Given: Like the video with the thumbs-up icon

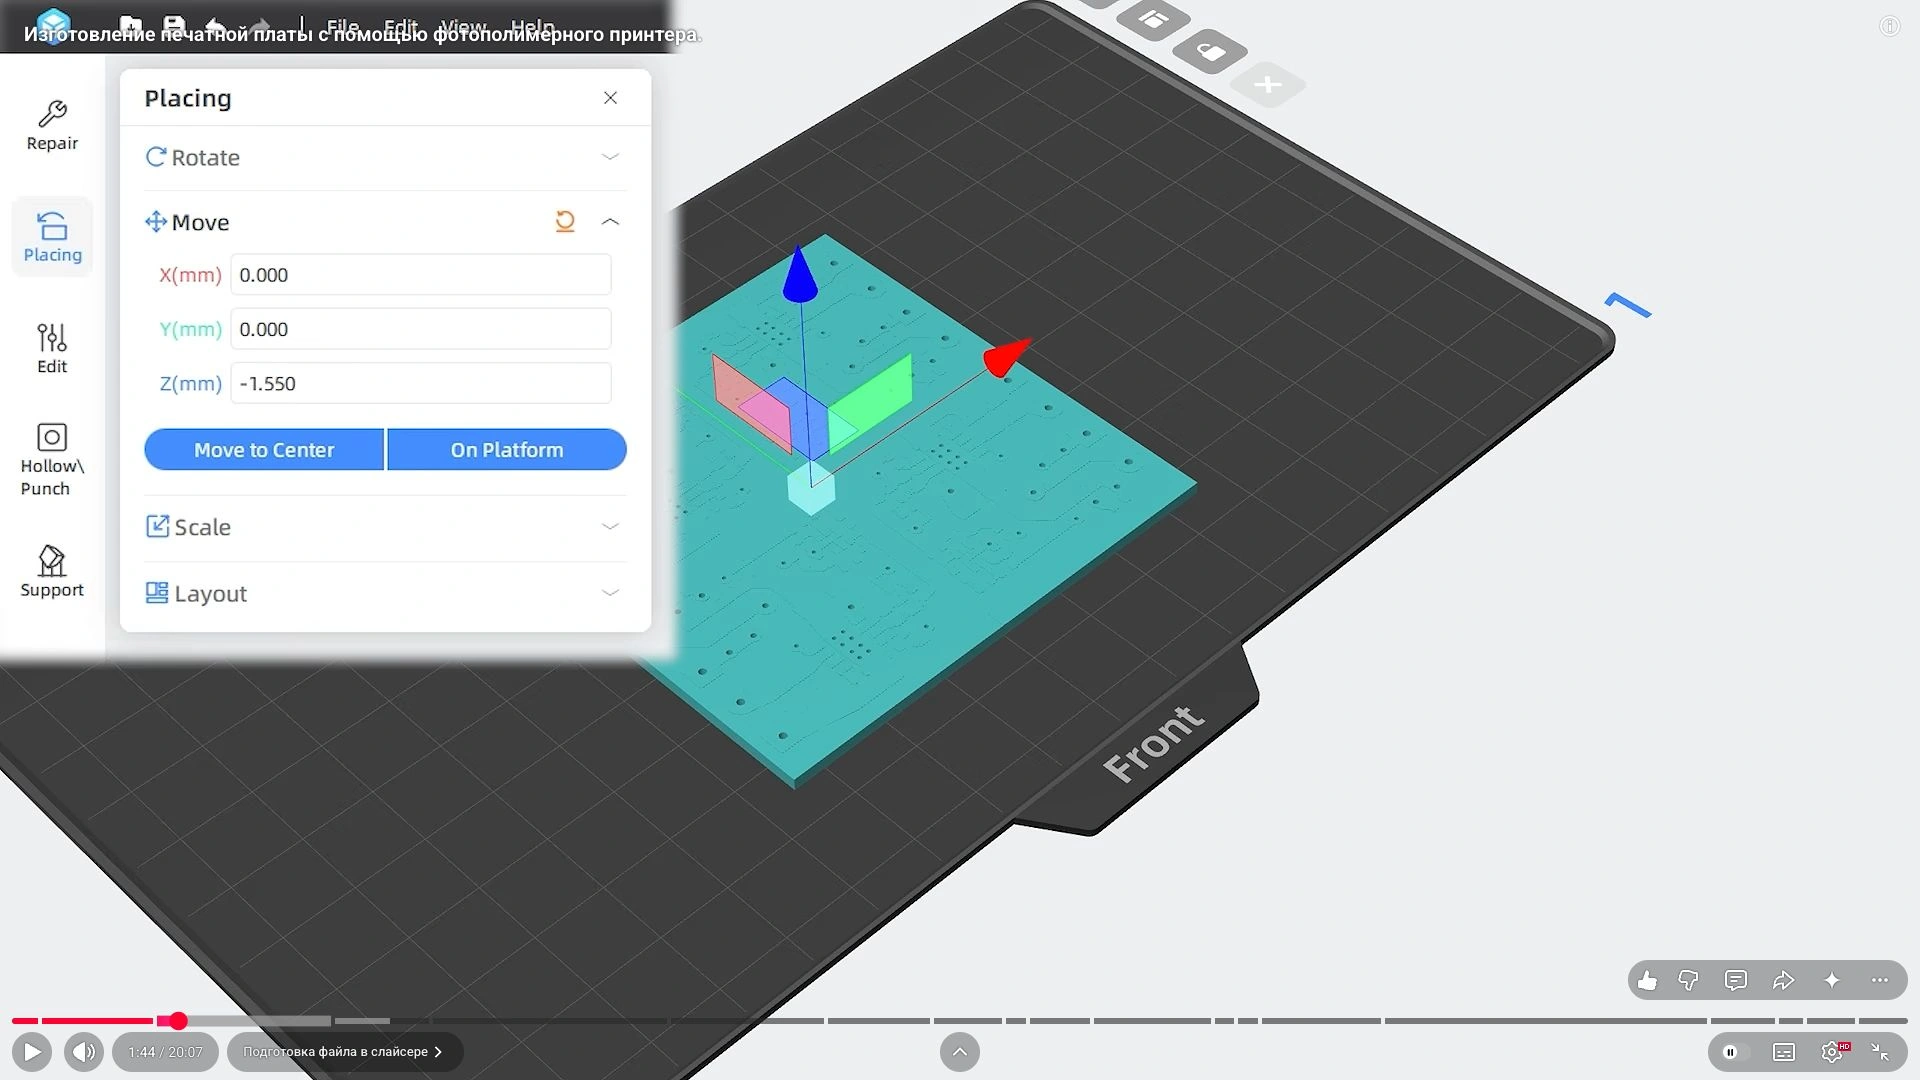Looking at the screenshot, I should (x=1647, y=981).
